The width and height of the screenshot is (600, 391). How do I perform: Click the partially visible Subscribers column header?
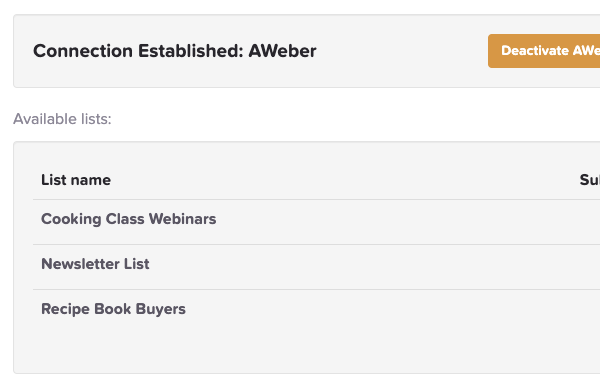click(x=590, y=180)
